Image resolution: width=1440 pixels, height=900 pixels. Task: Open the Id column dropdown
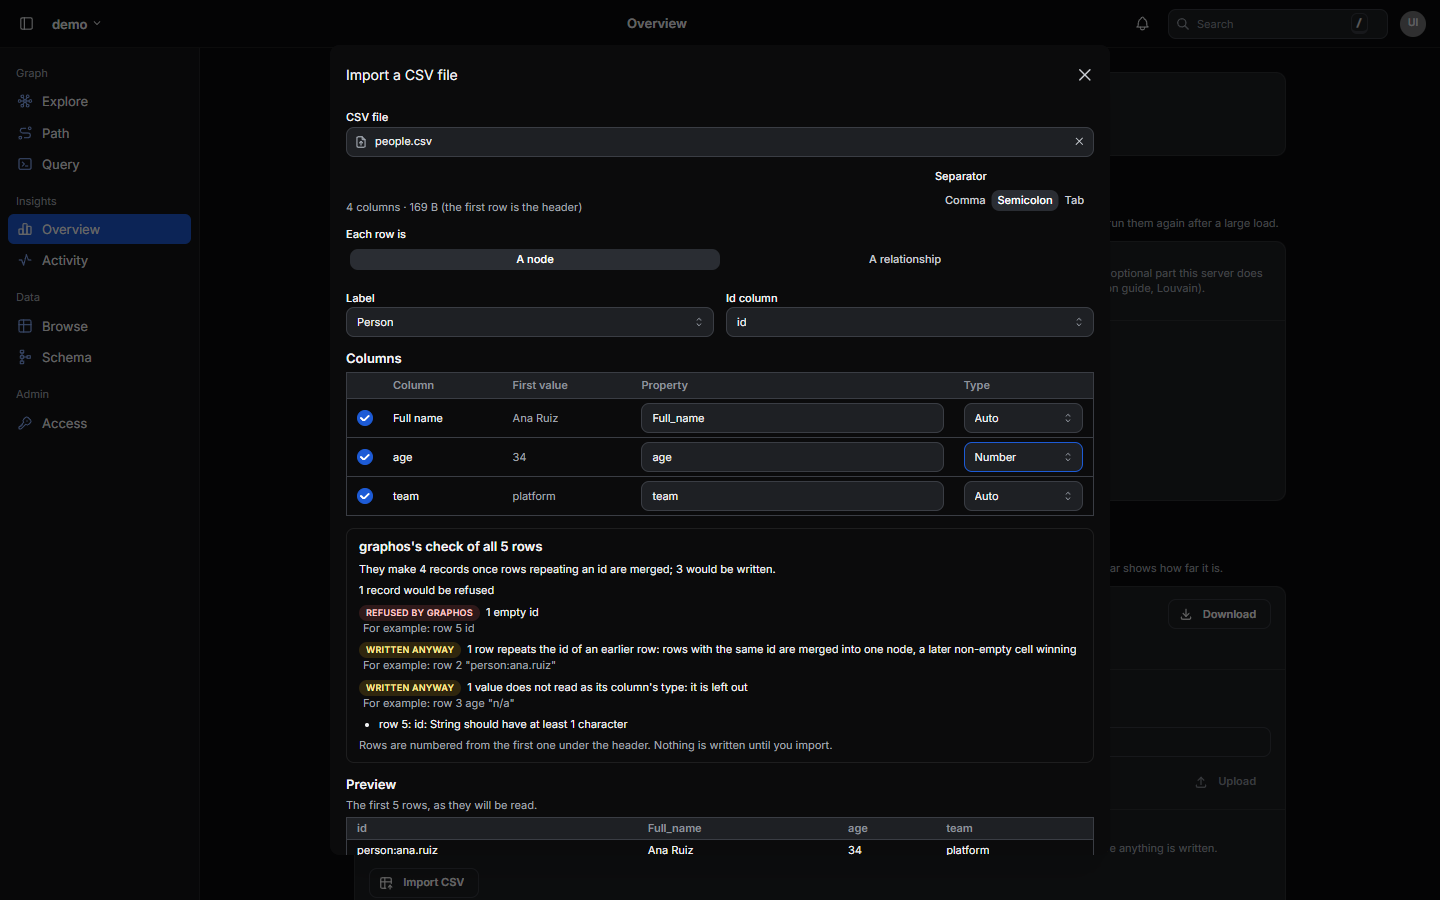(x=910, y=322)
